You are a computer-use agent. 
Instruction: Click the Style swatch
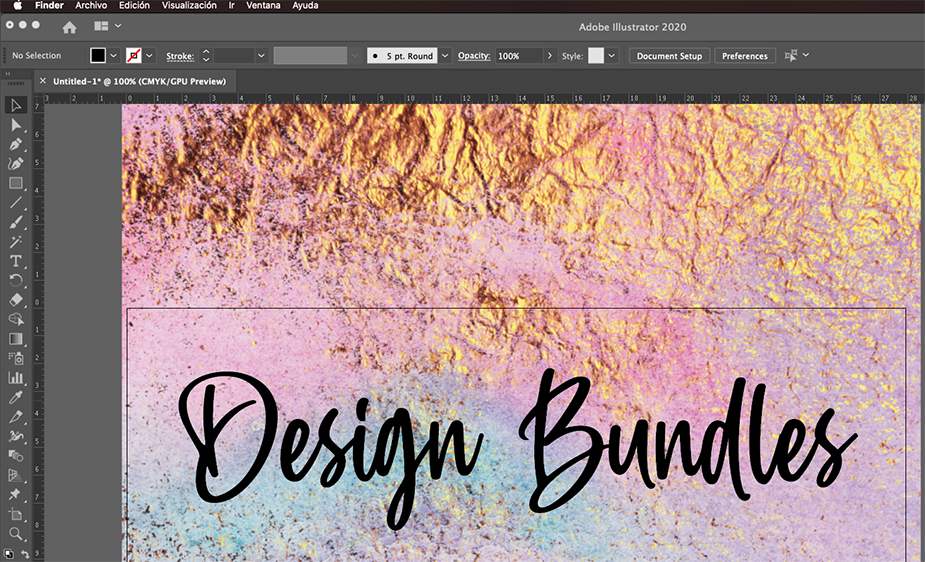point(596,55)
